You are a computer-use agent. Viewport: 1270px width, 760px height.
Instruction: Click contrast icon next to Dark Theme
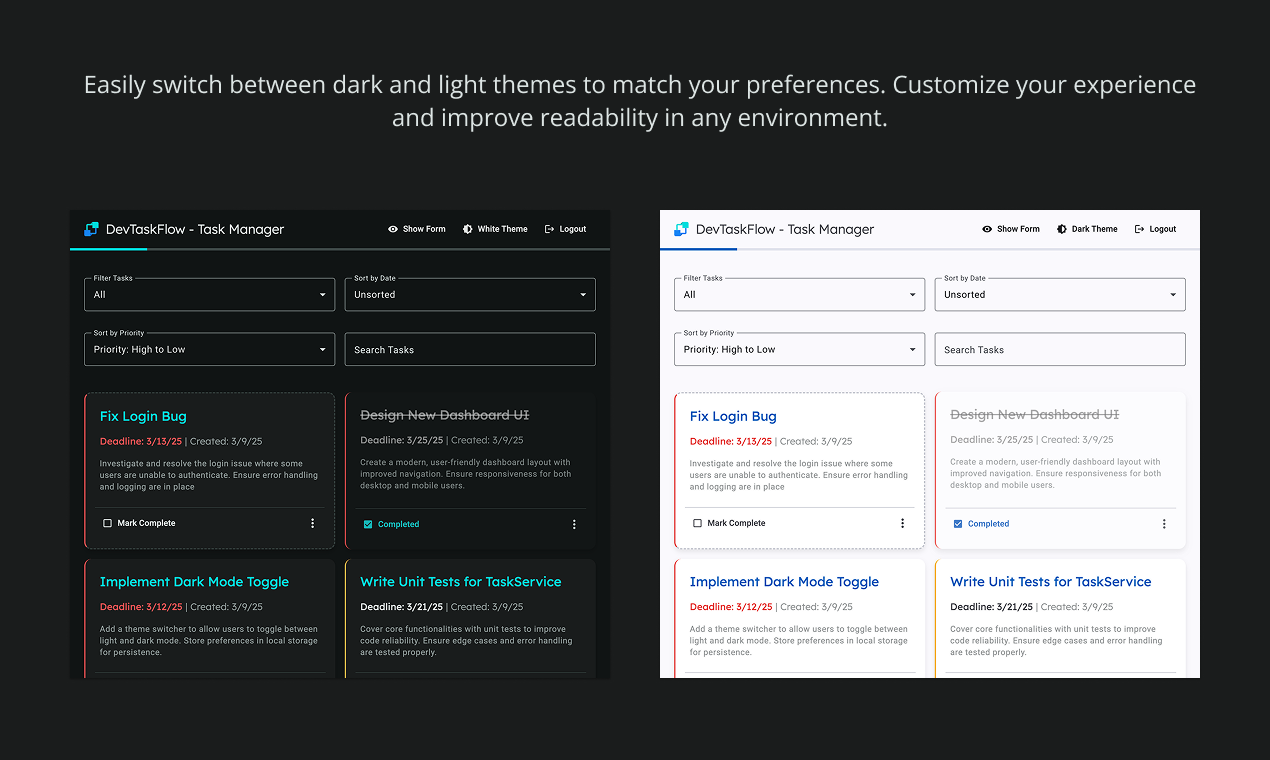[1062, 229]
